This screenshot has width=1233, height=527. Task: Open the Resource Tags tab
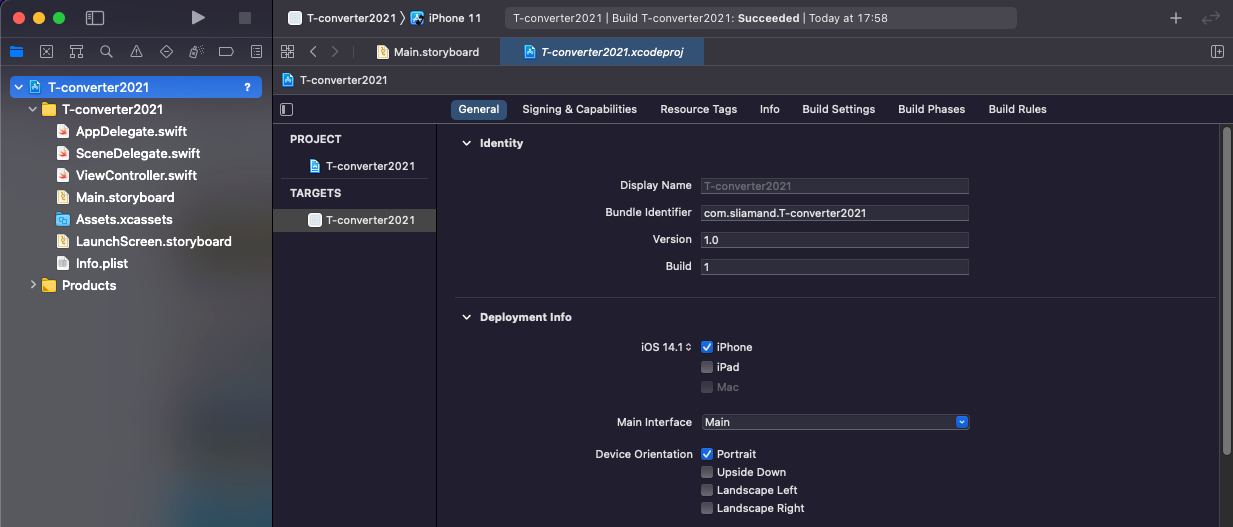[x=698, y=109]
